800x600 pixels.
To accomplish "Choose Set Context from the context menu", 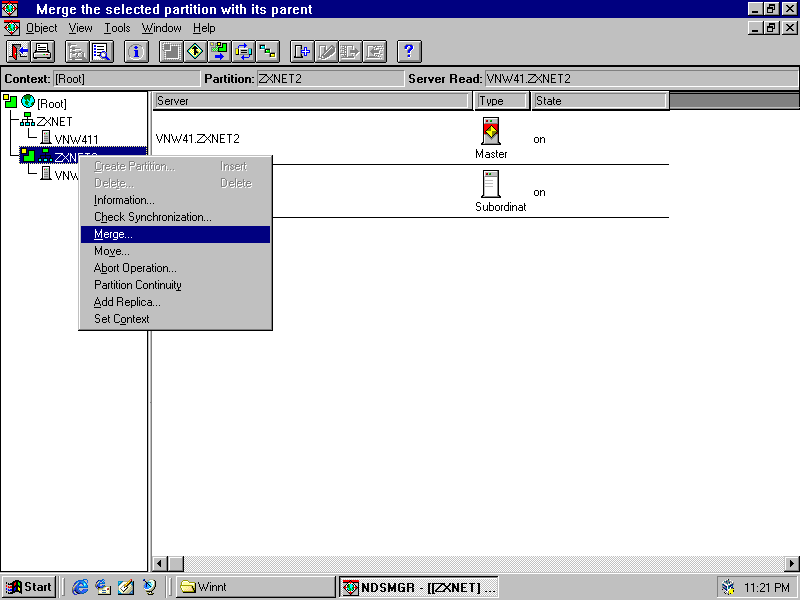I will [176, 319].
